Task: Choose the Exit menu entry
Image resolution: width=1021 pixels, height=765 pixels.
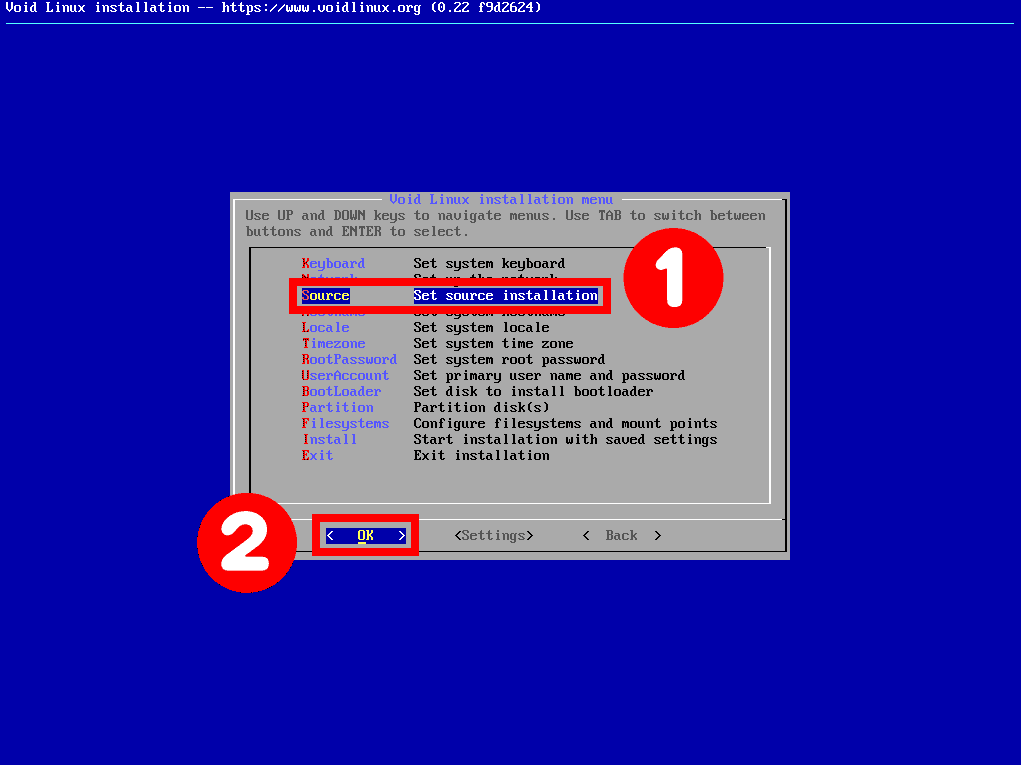Action: (425, 456)
